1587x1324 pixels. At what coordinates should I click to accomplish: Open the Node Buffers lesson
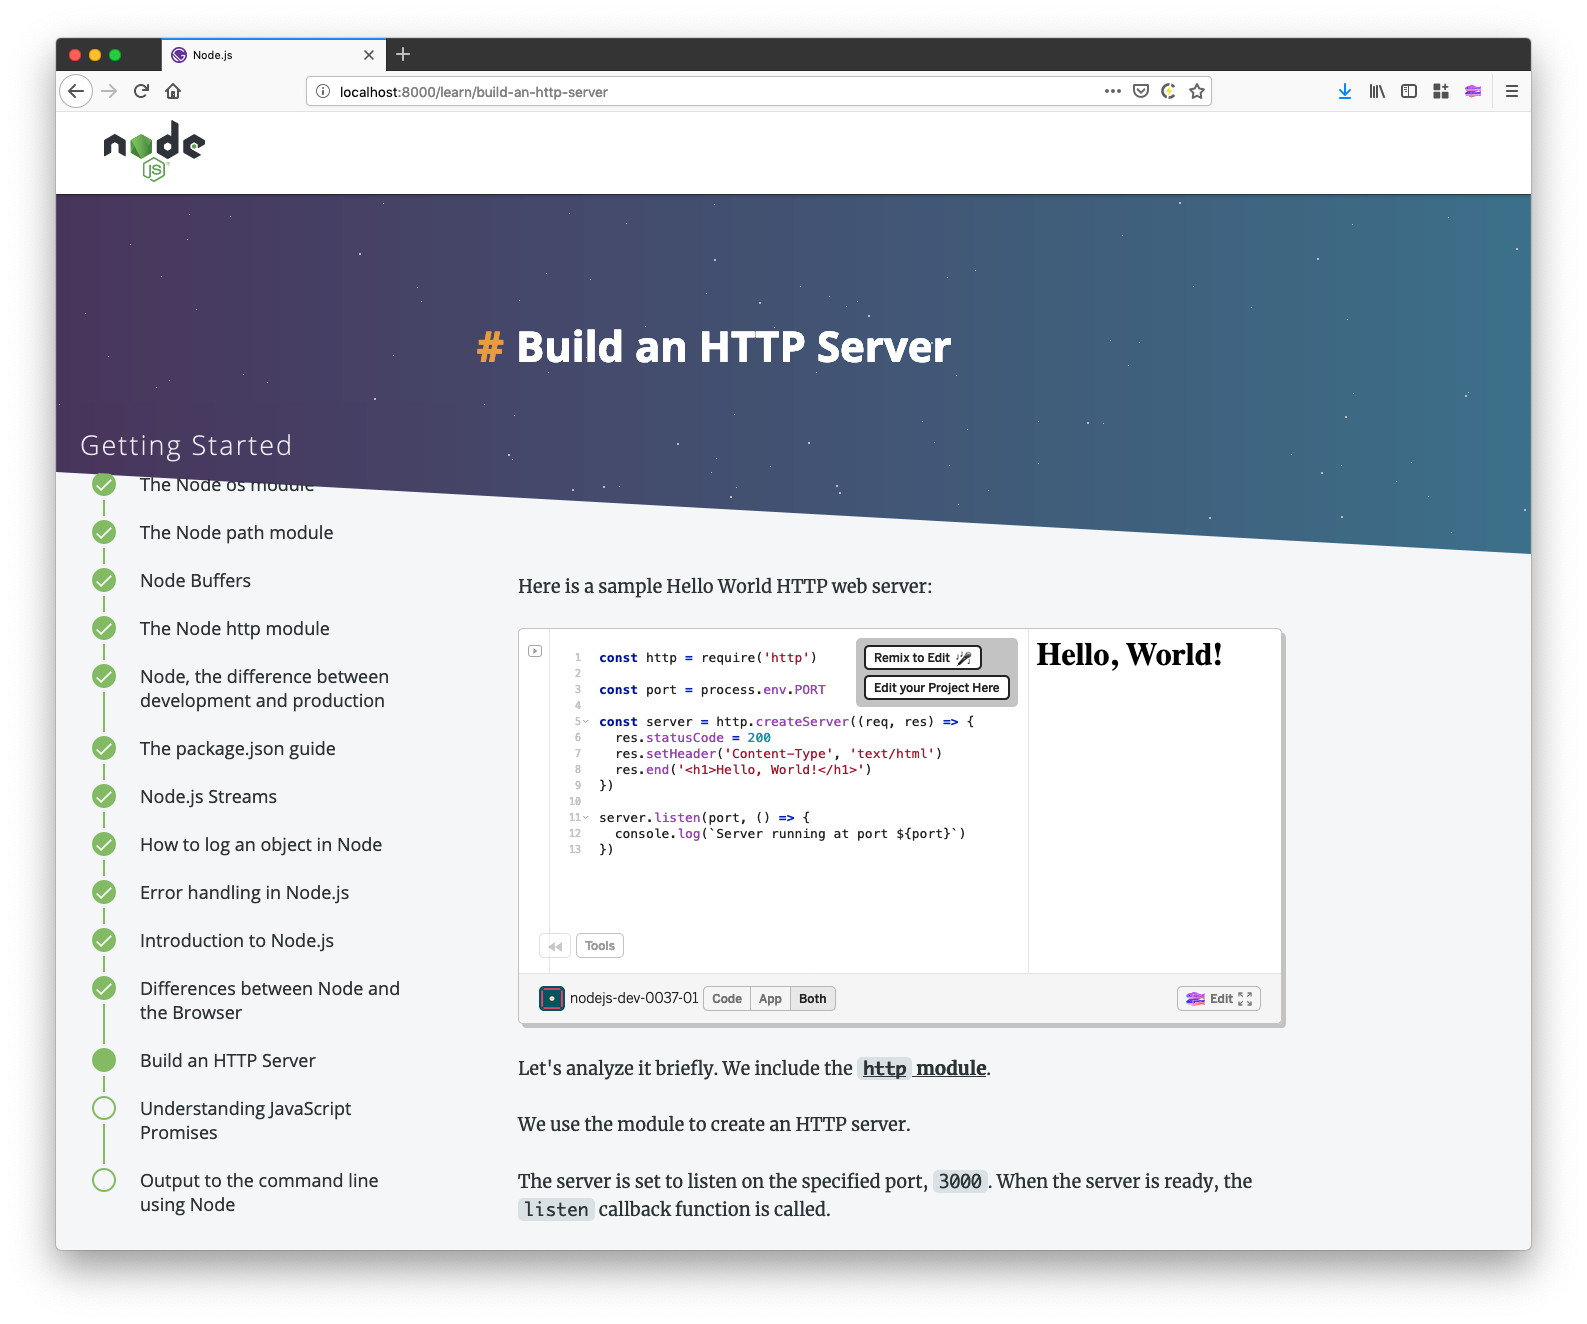196,580
